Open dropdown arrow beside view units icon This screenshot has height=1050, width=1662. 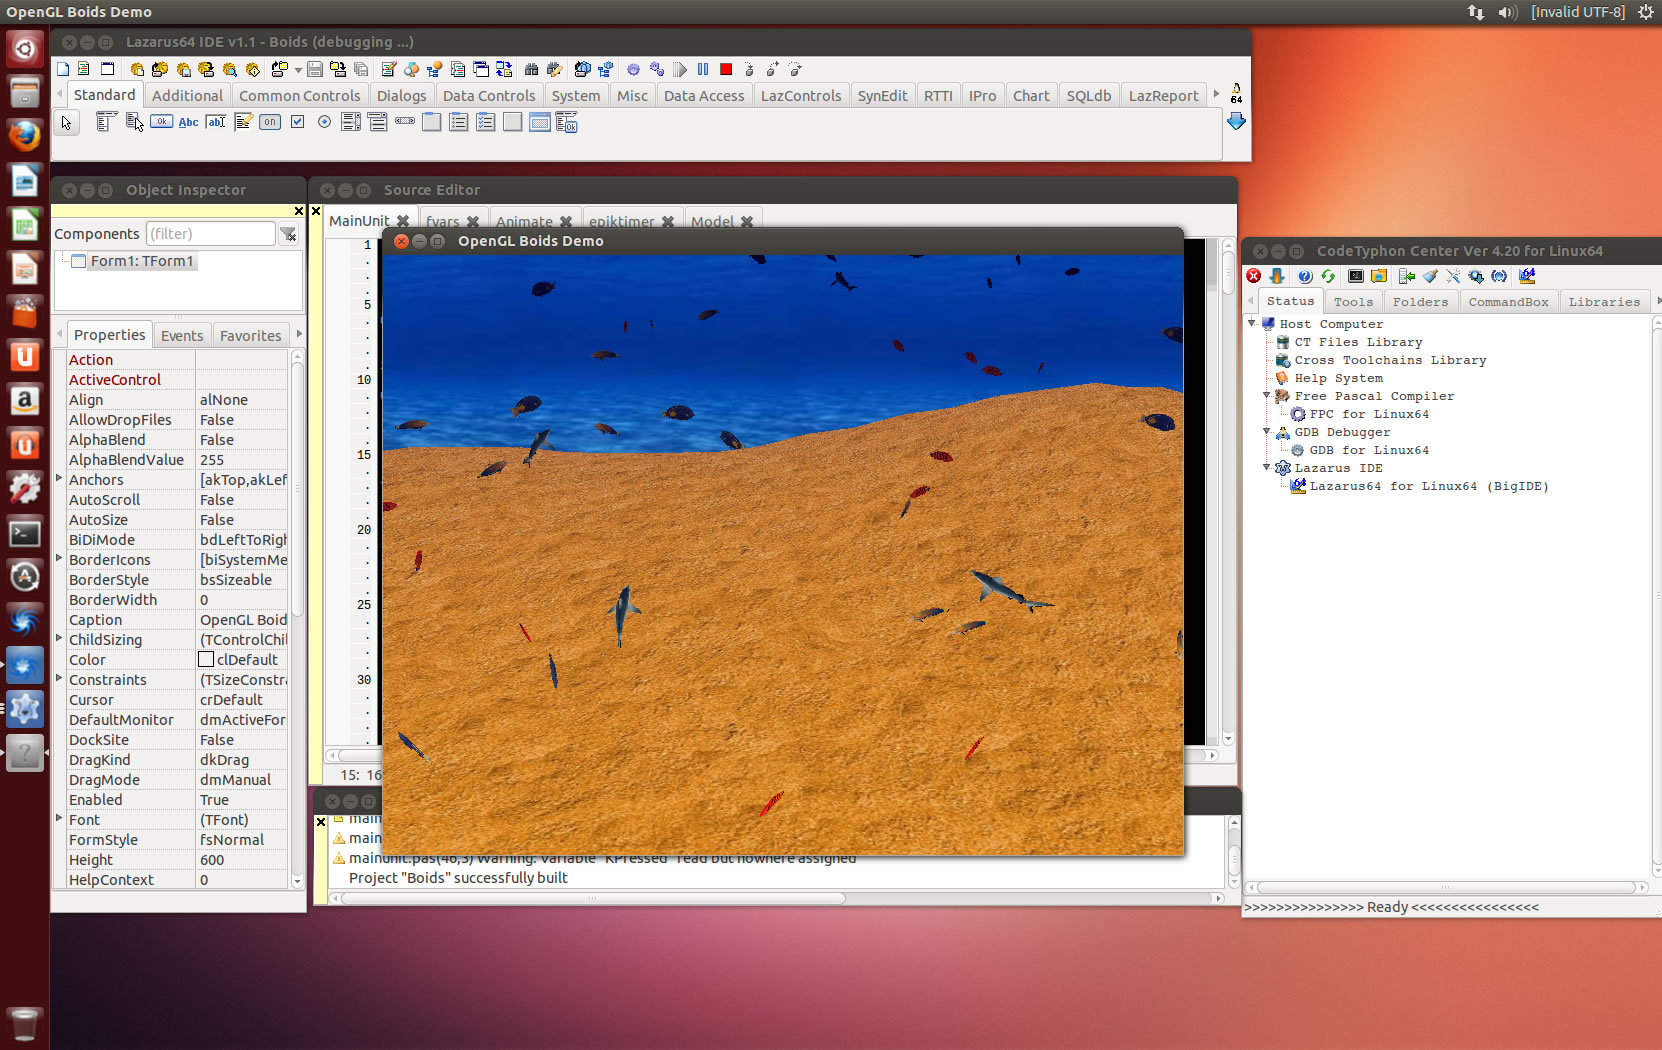click(298, 70)
